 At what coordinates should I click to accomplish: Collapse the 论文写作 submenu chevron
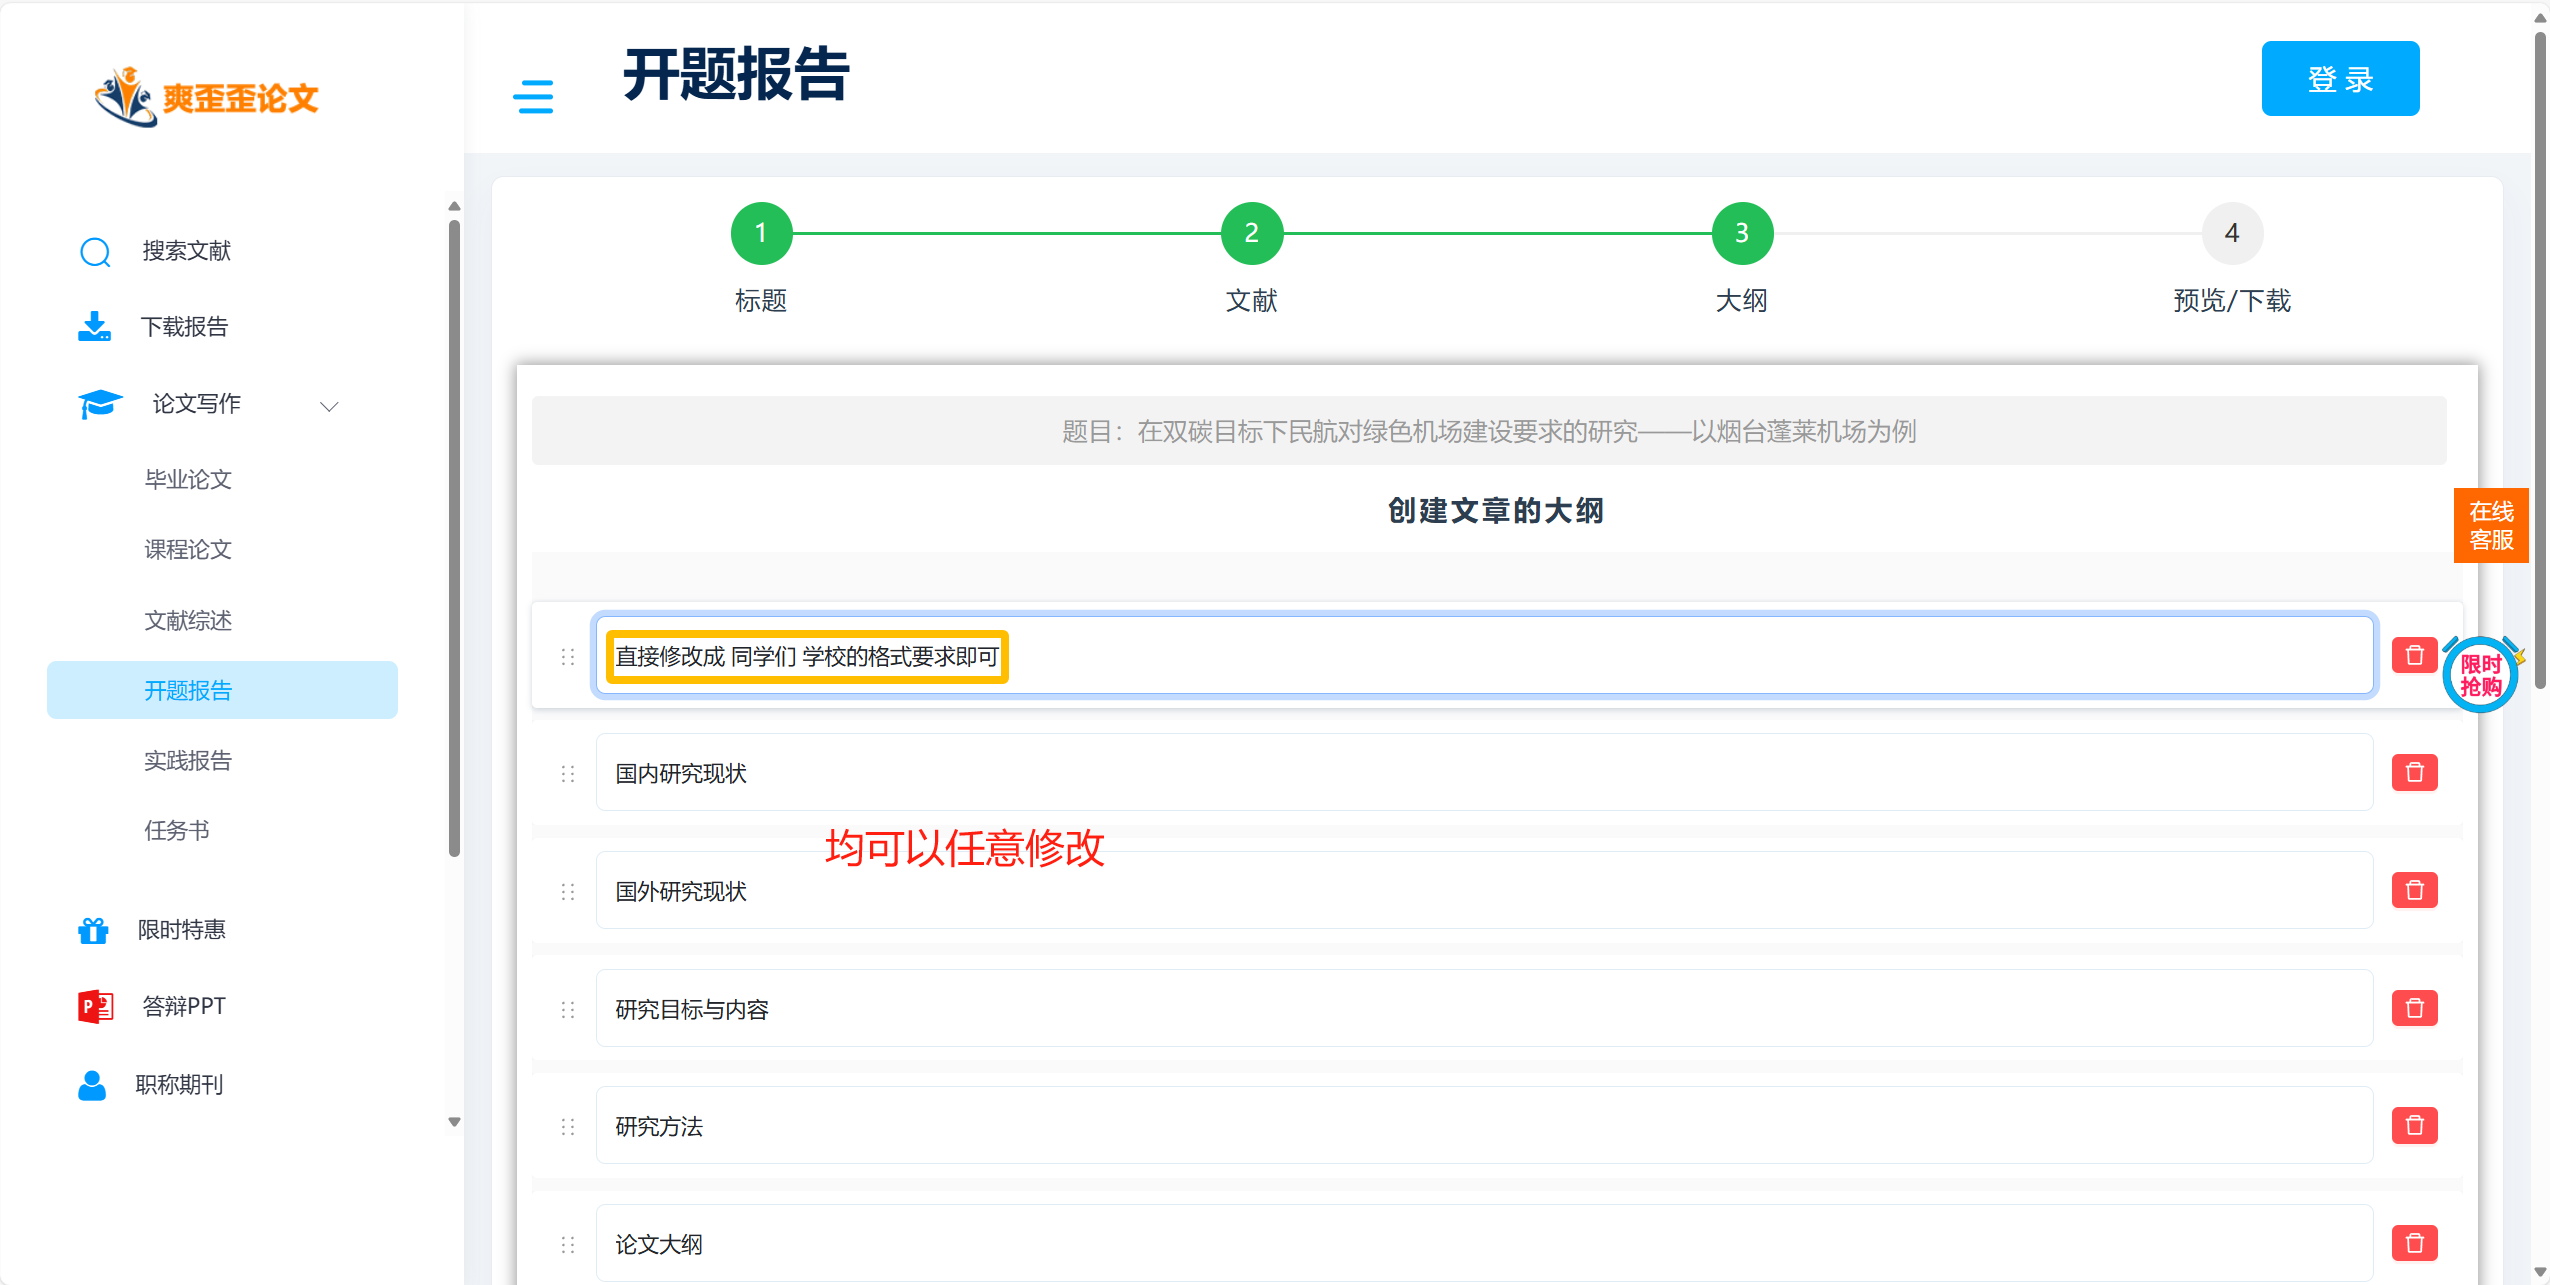point(329,406)
